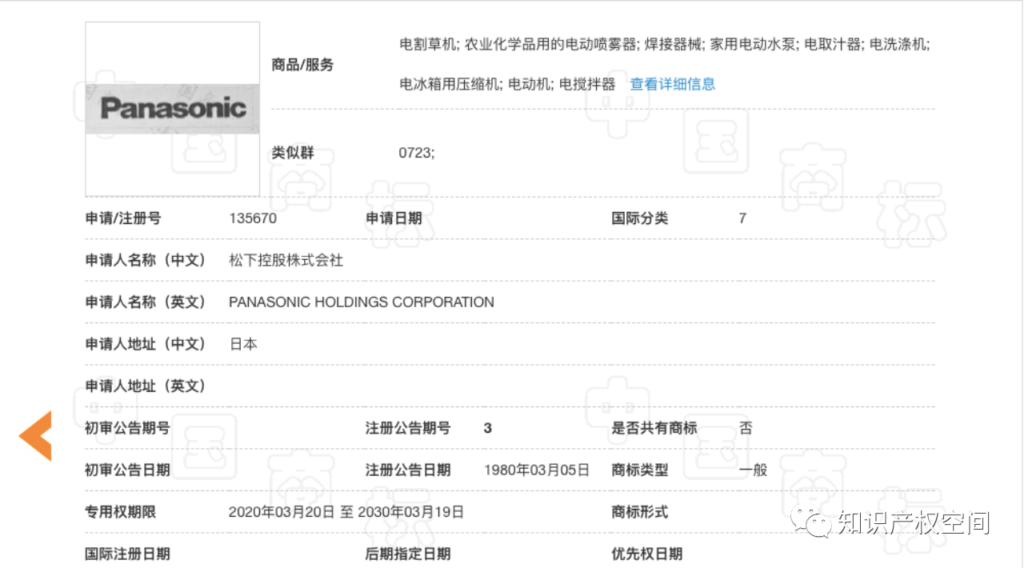Click the 是否共有商标 value 否
This screenshot has height=568, width=1024.
click(746, 428)
